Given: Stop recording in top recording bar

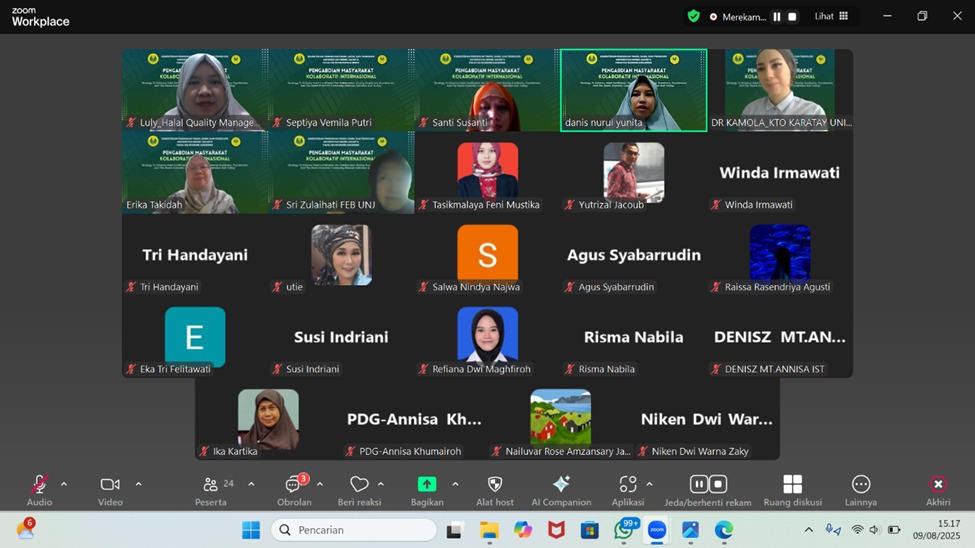Looking at the screenshot, I should click(793, 17).
